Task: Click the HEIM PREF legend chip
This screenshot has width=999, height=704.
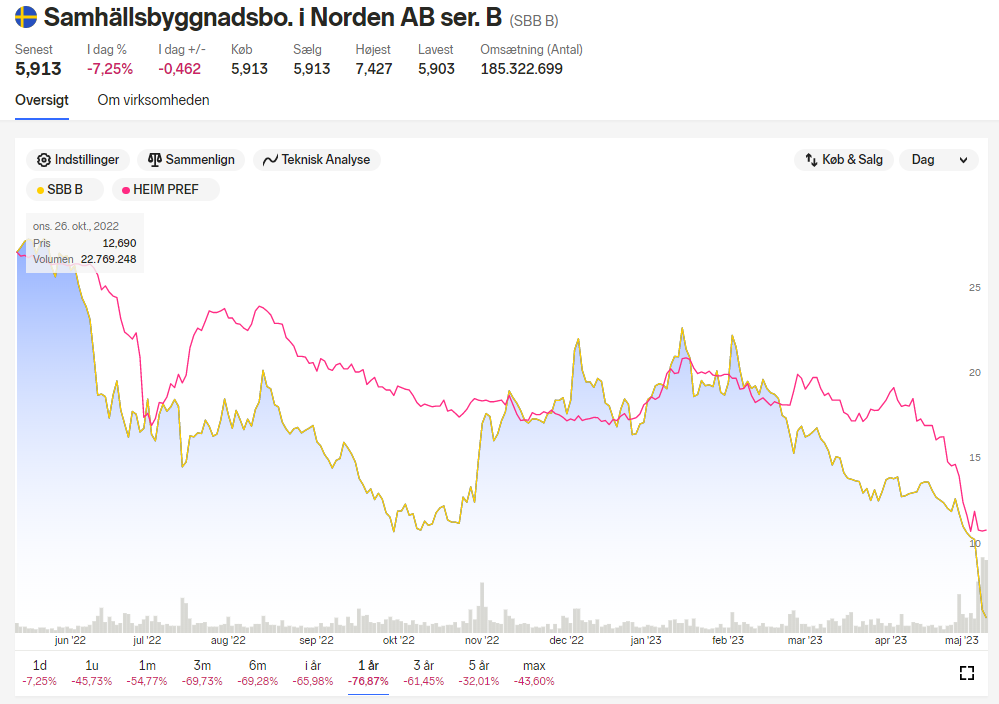Action: click(x=166, y=190)
